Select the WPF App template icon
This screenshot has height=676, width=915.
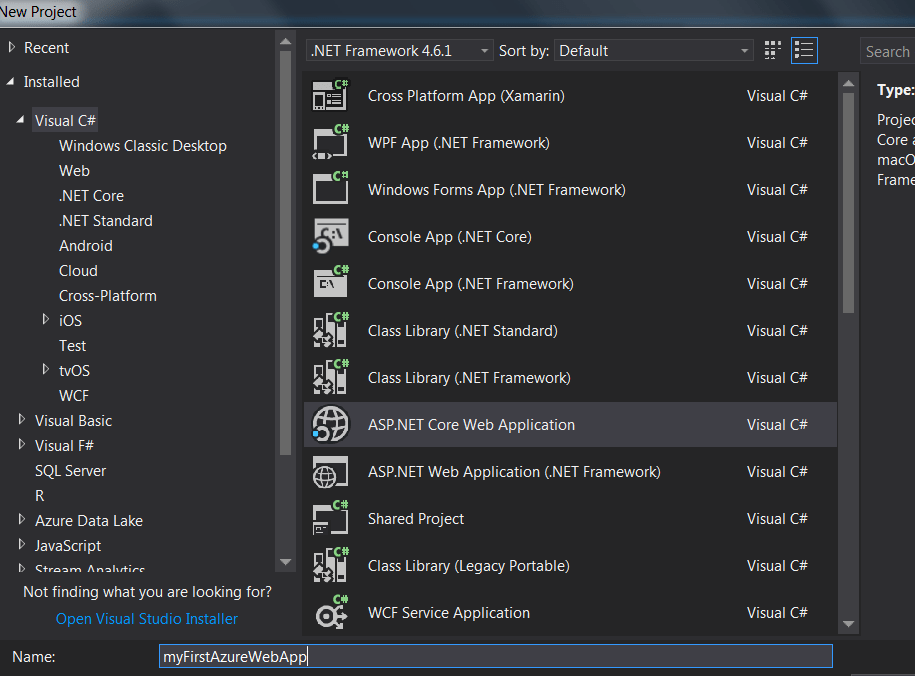(x=330, y=143)
